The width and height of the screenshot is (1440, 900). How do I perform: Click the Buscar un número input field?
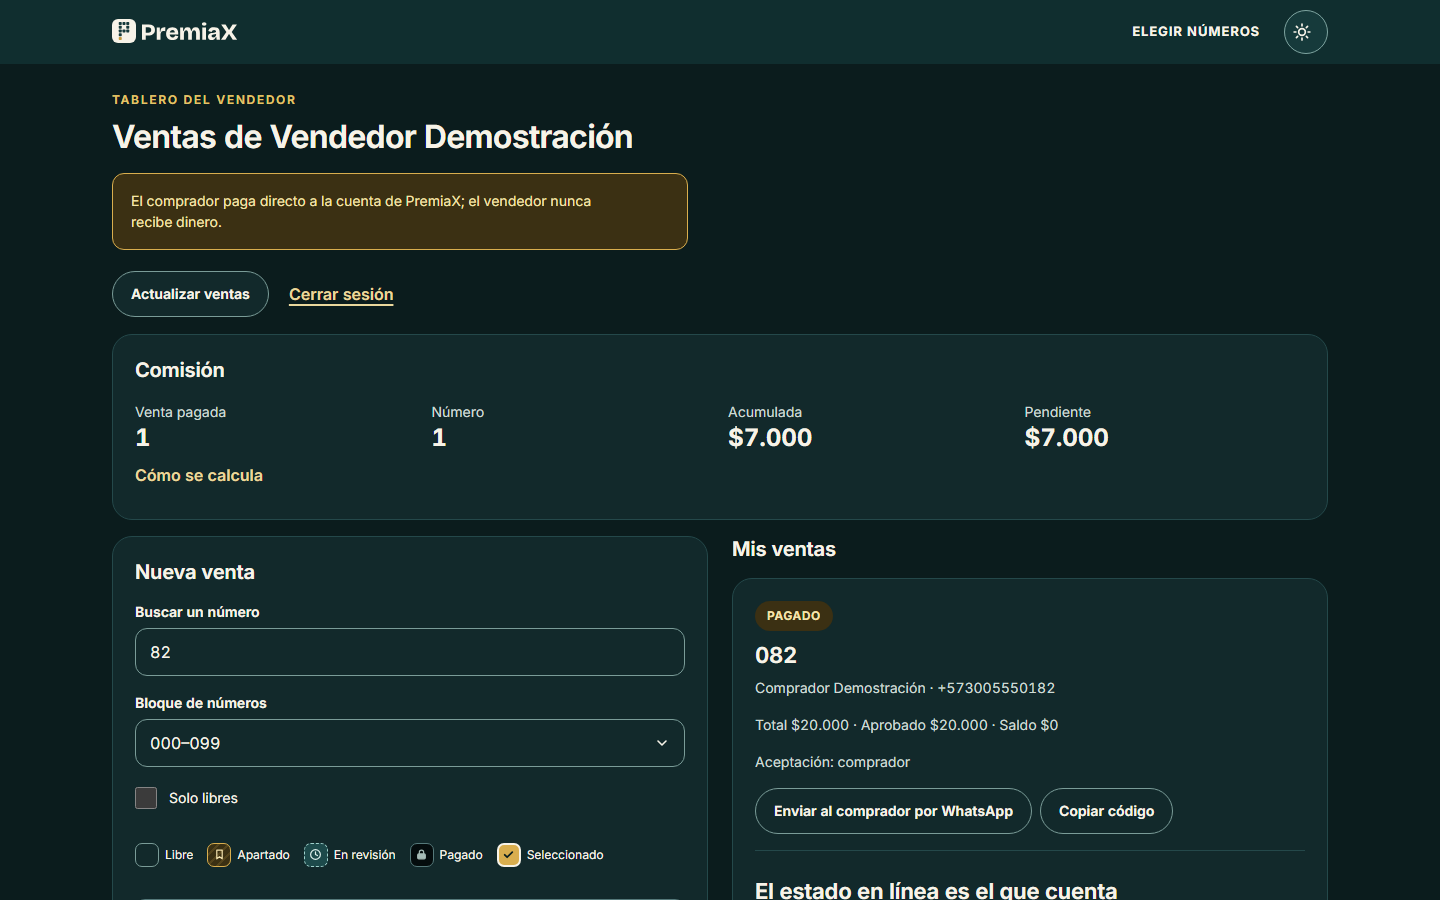point(410,652)
